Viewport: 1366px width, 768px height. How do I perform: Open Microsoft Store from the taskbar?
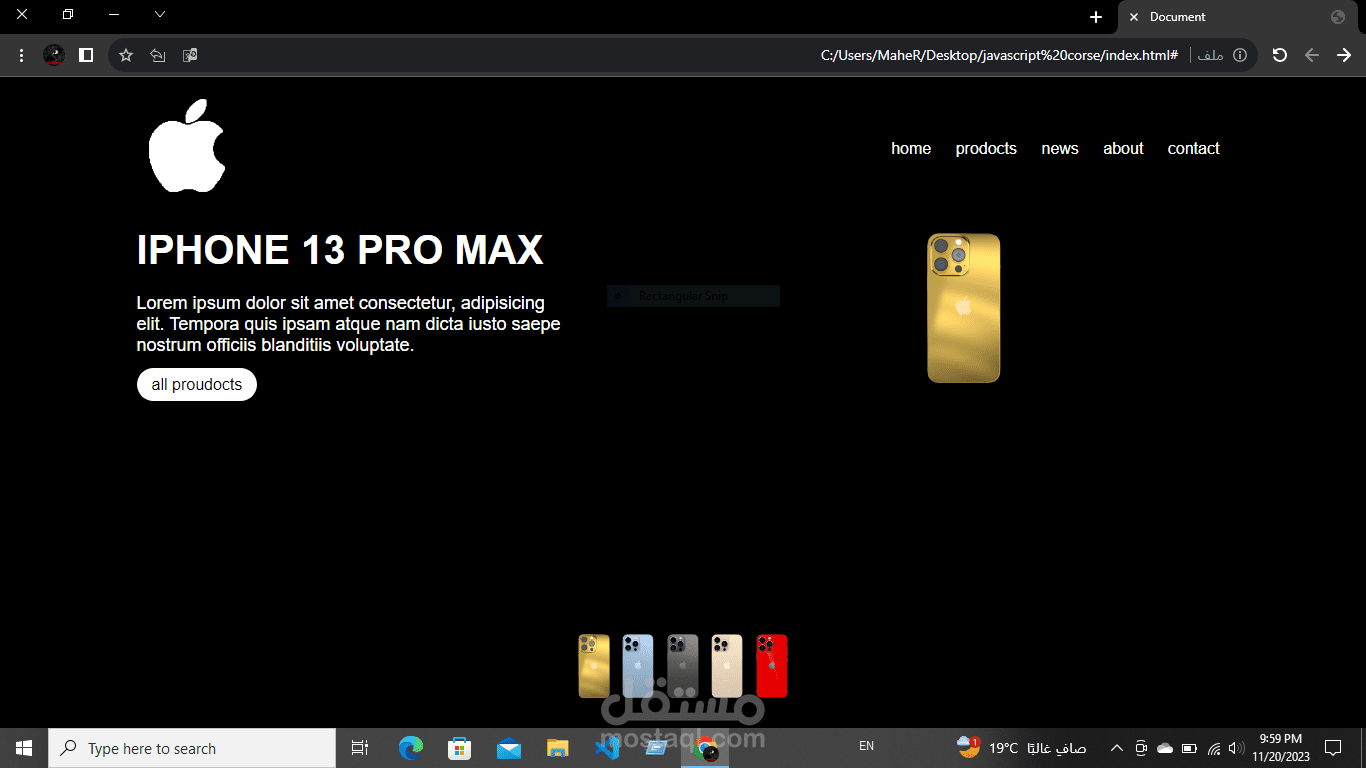[459, 748]
